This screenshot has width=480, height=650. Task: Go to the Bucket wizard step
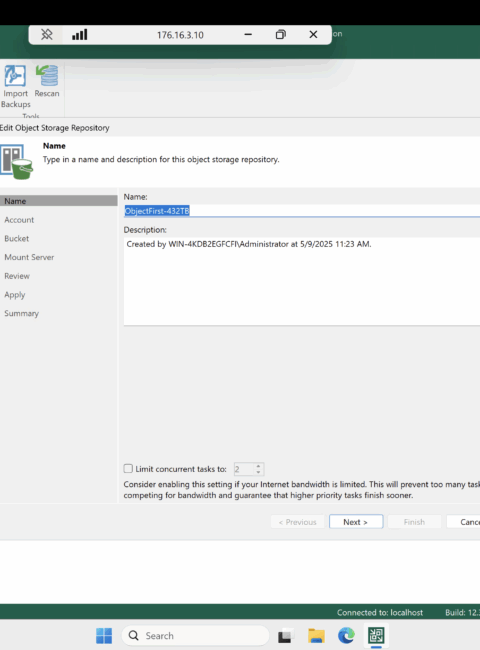pyautogui.click(x=17, y=238)
